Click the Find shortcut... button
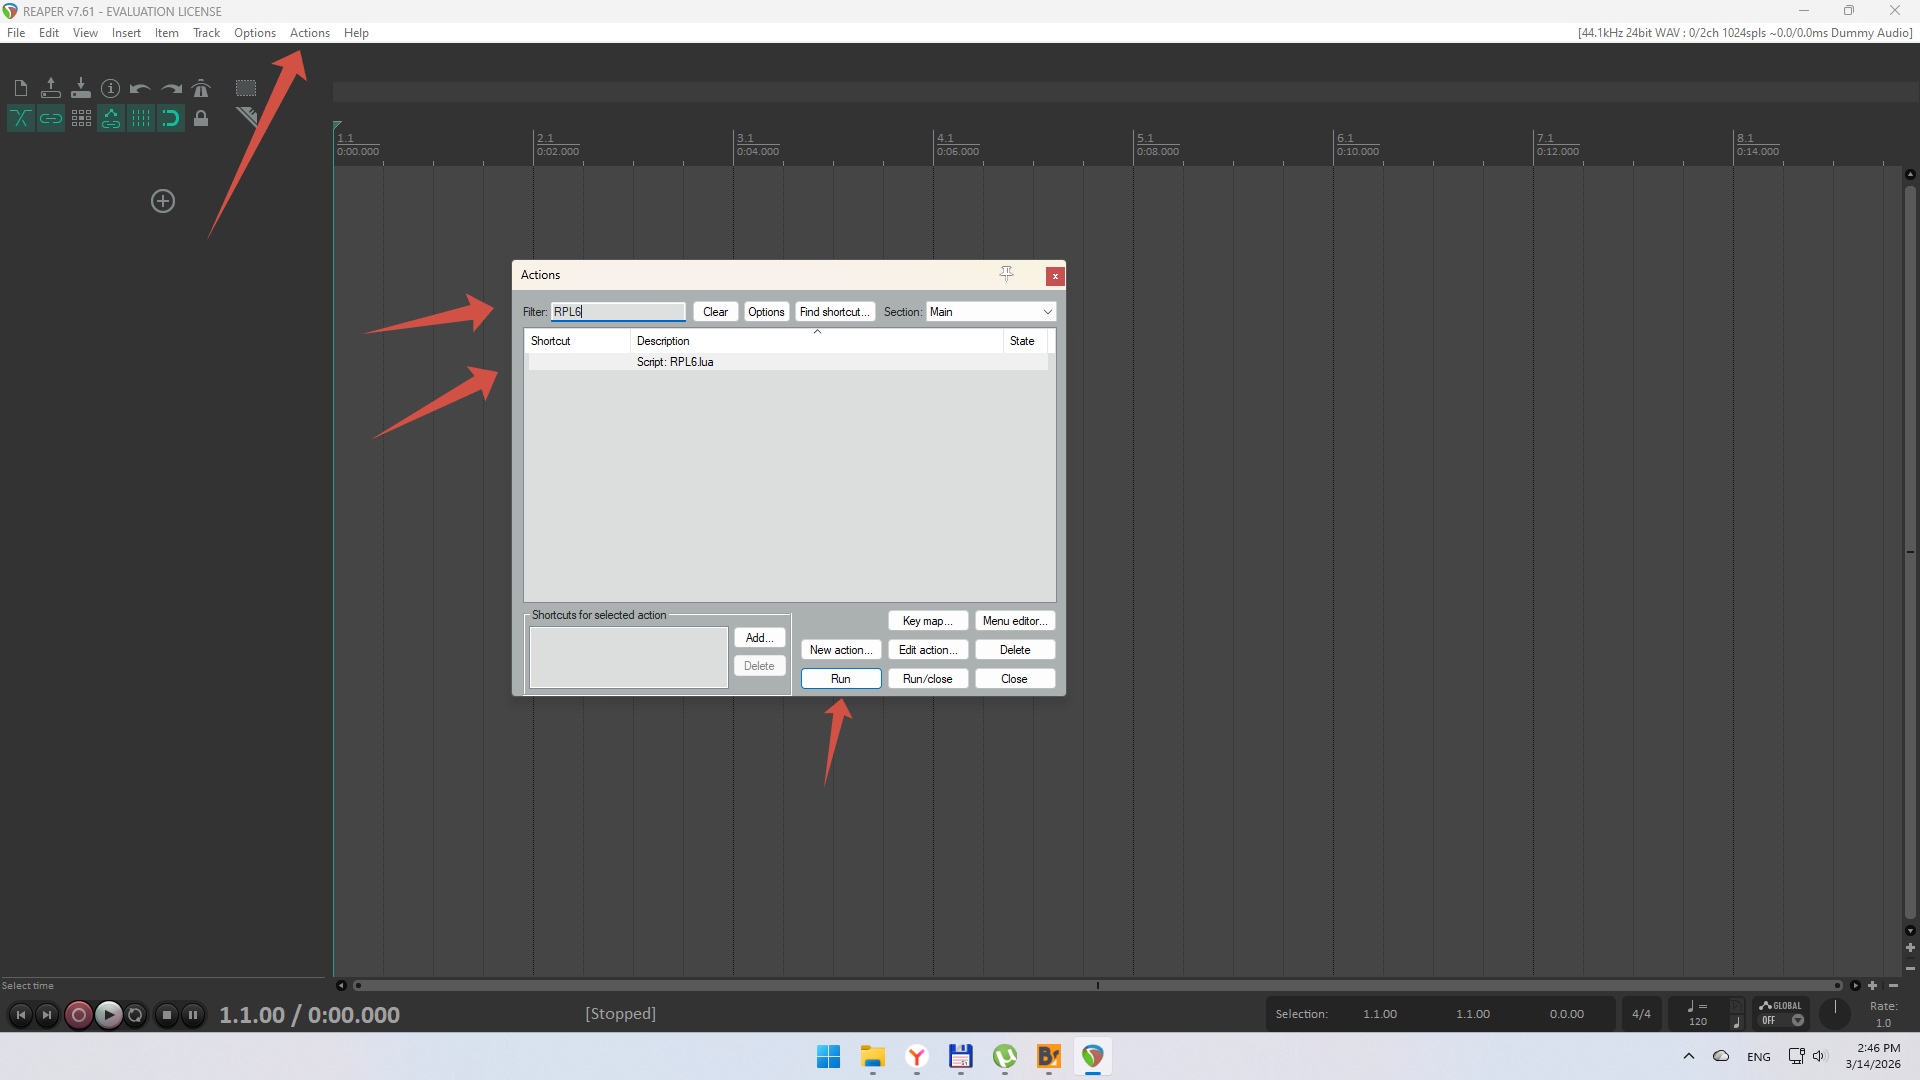The width and height of the screenshot is (1920, 1080). pyautogui.click(x=834, y=312)
